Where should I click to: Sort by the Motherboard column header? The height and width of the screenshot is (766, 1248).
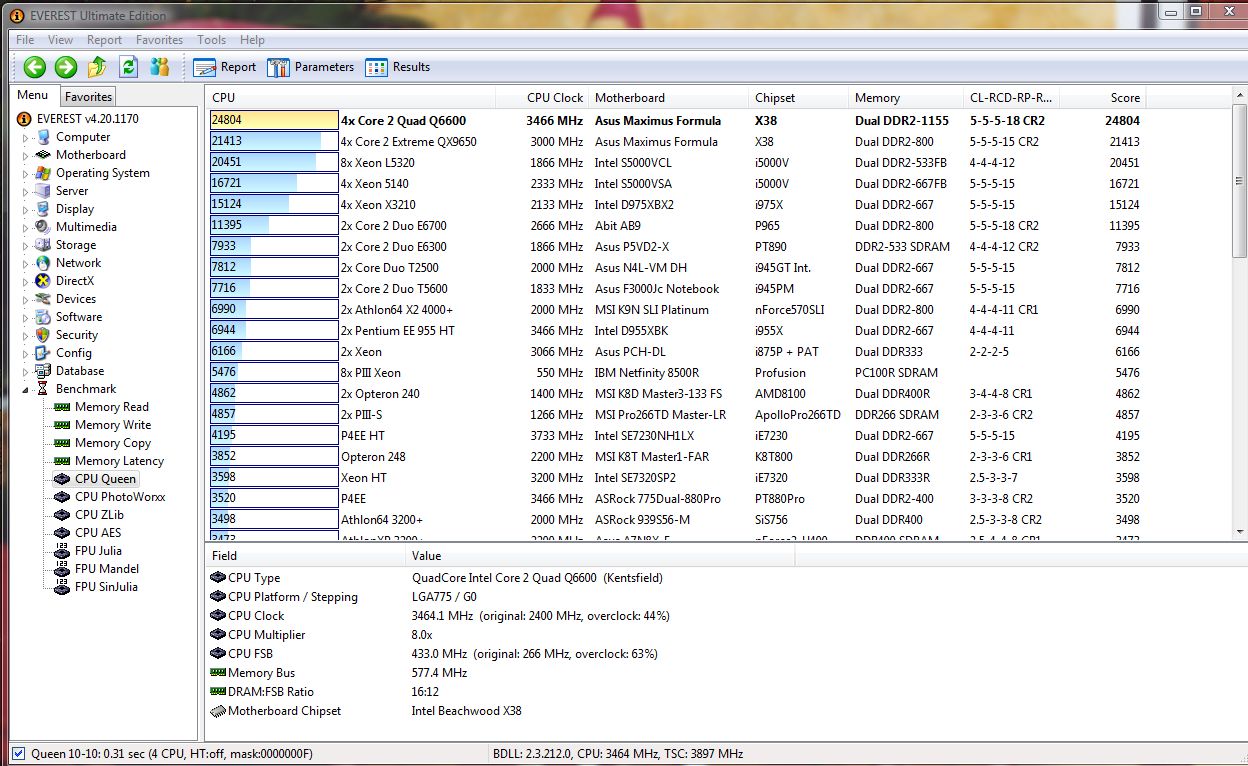668,98
